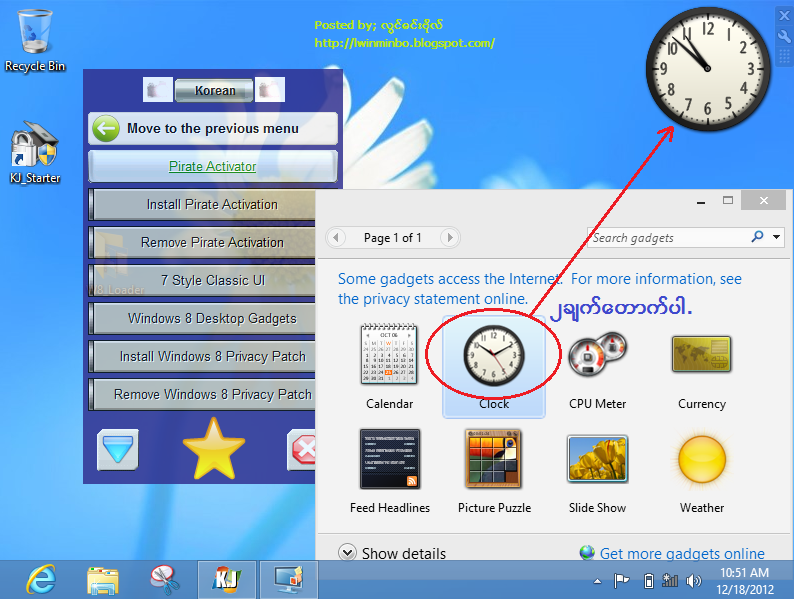This screenshot has height=599, width=794.
Task: Close the desktop clock gadget
Action: [x=784, y=16]
